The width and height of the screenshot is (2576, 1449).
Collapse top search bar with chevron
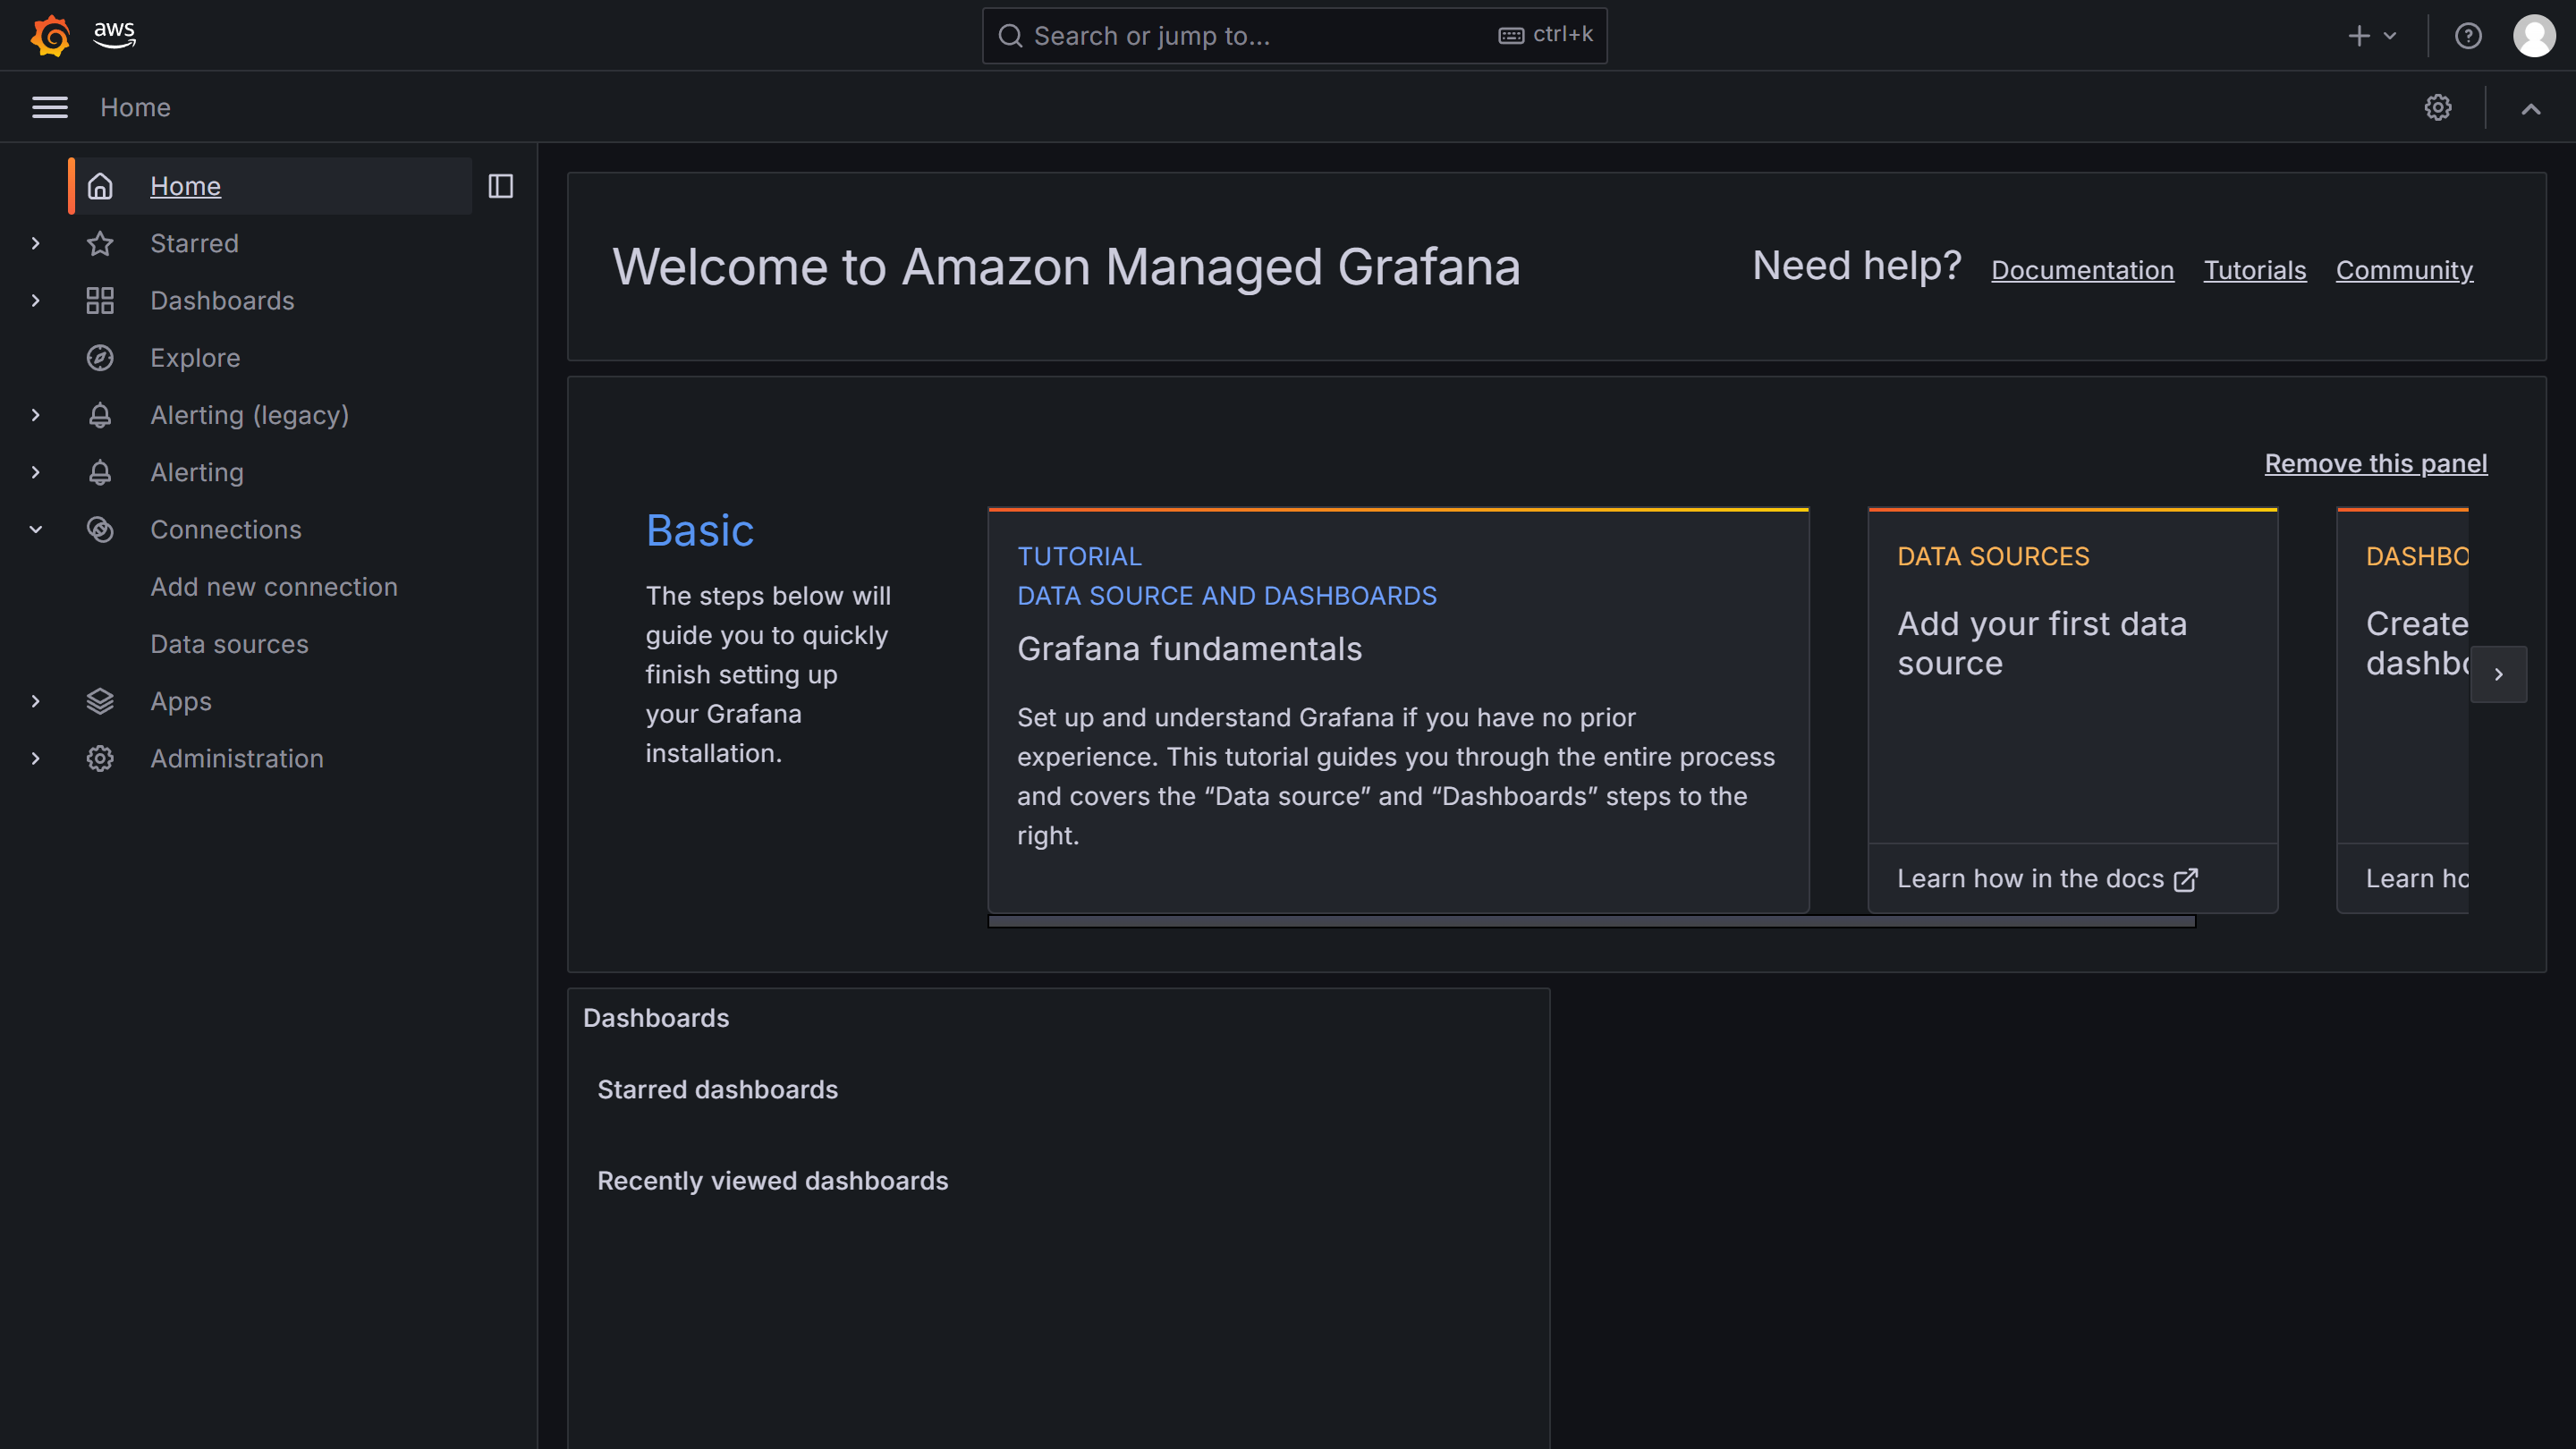coord(2531,109)
